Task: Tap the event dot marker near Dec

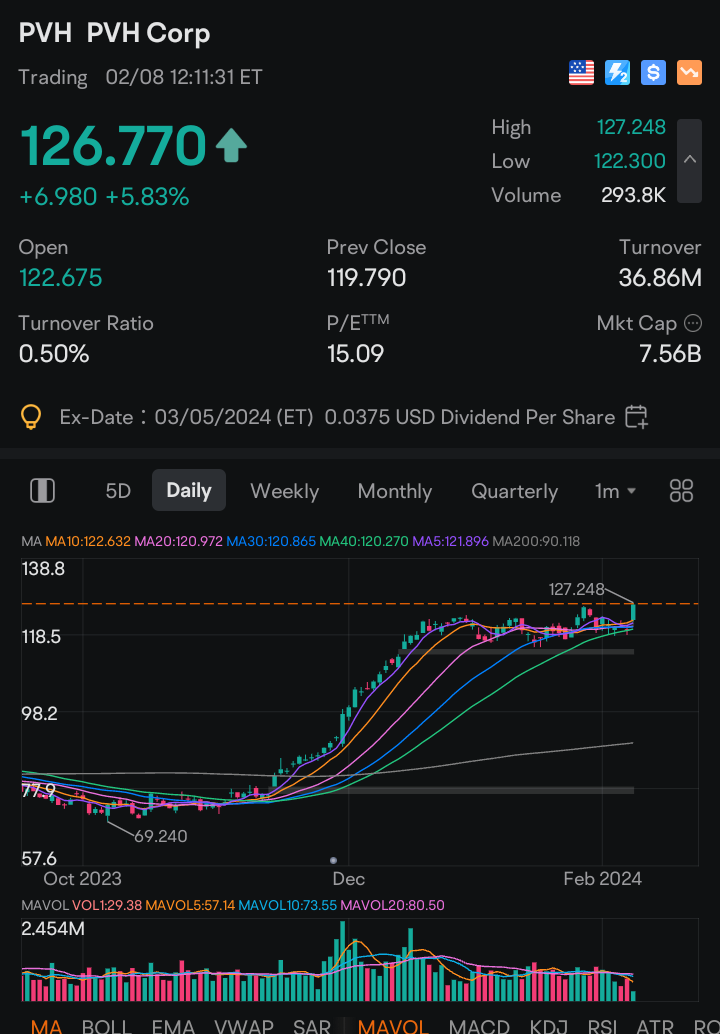Action: click(333, 860)
